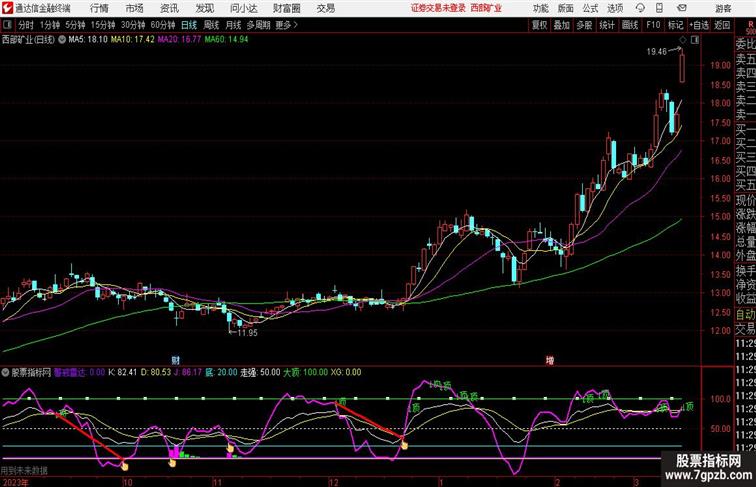Screen dimensions: 756x487
Task: Click the hand pointer signal near late December
Action: pos(404,445)
